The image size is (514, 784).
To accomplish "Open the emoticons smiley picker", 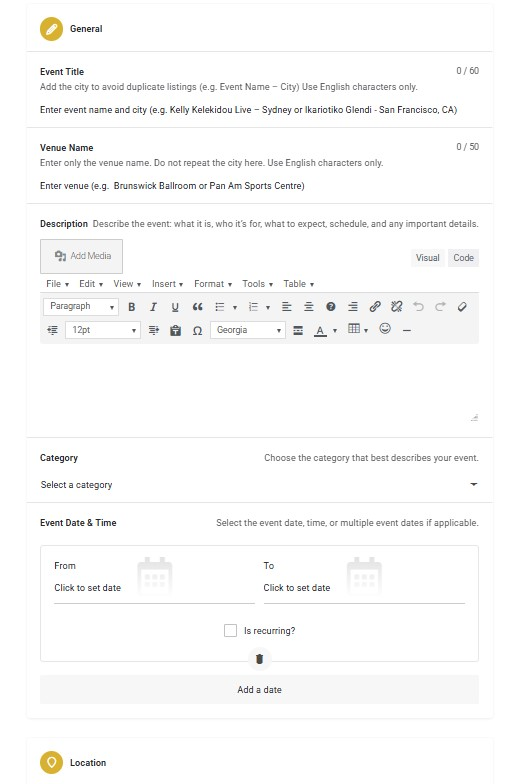I will (385, 328).
